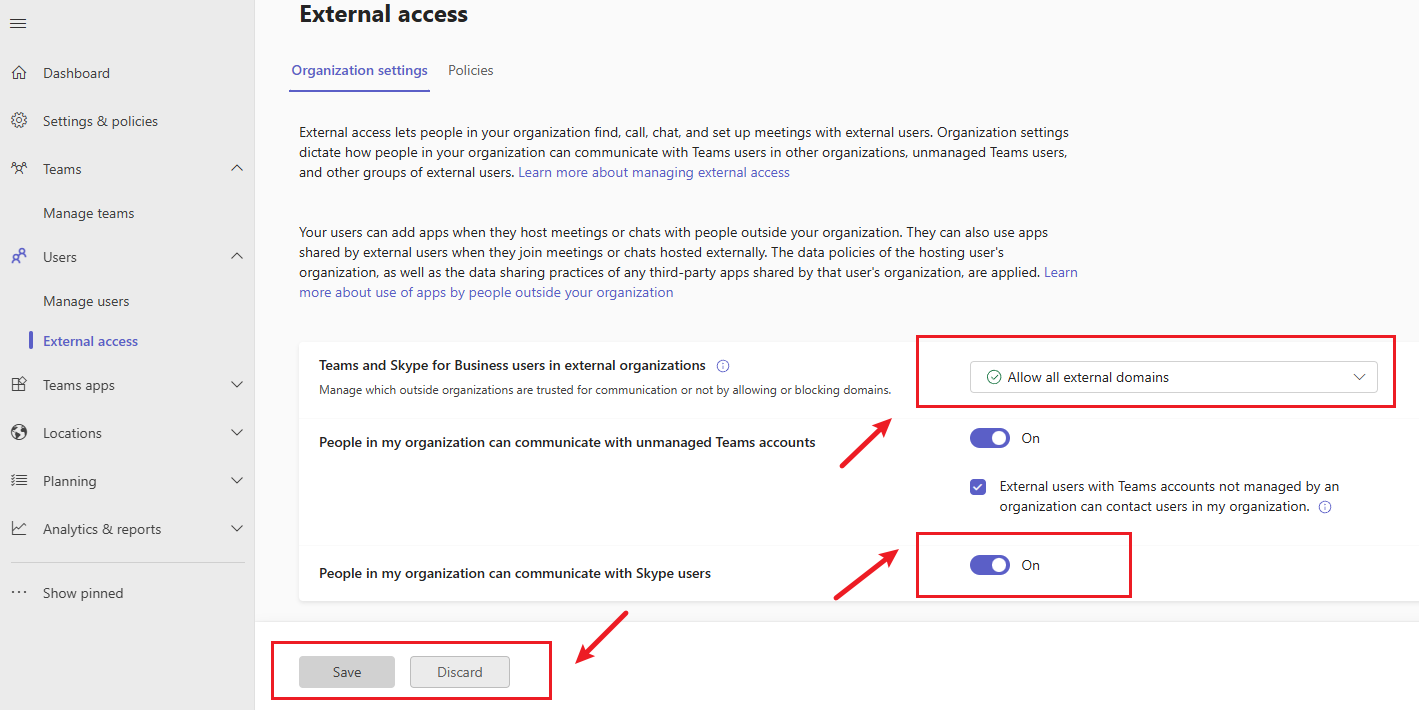
Task: Switch to the Policies tab
Action: (x=470, y=71)
